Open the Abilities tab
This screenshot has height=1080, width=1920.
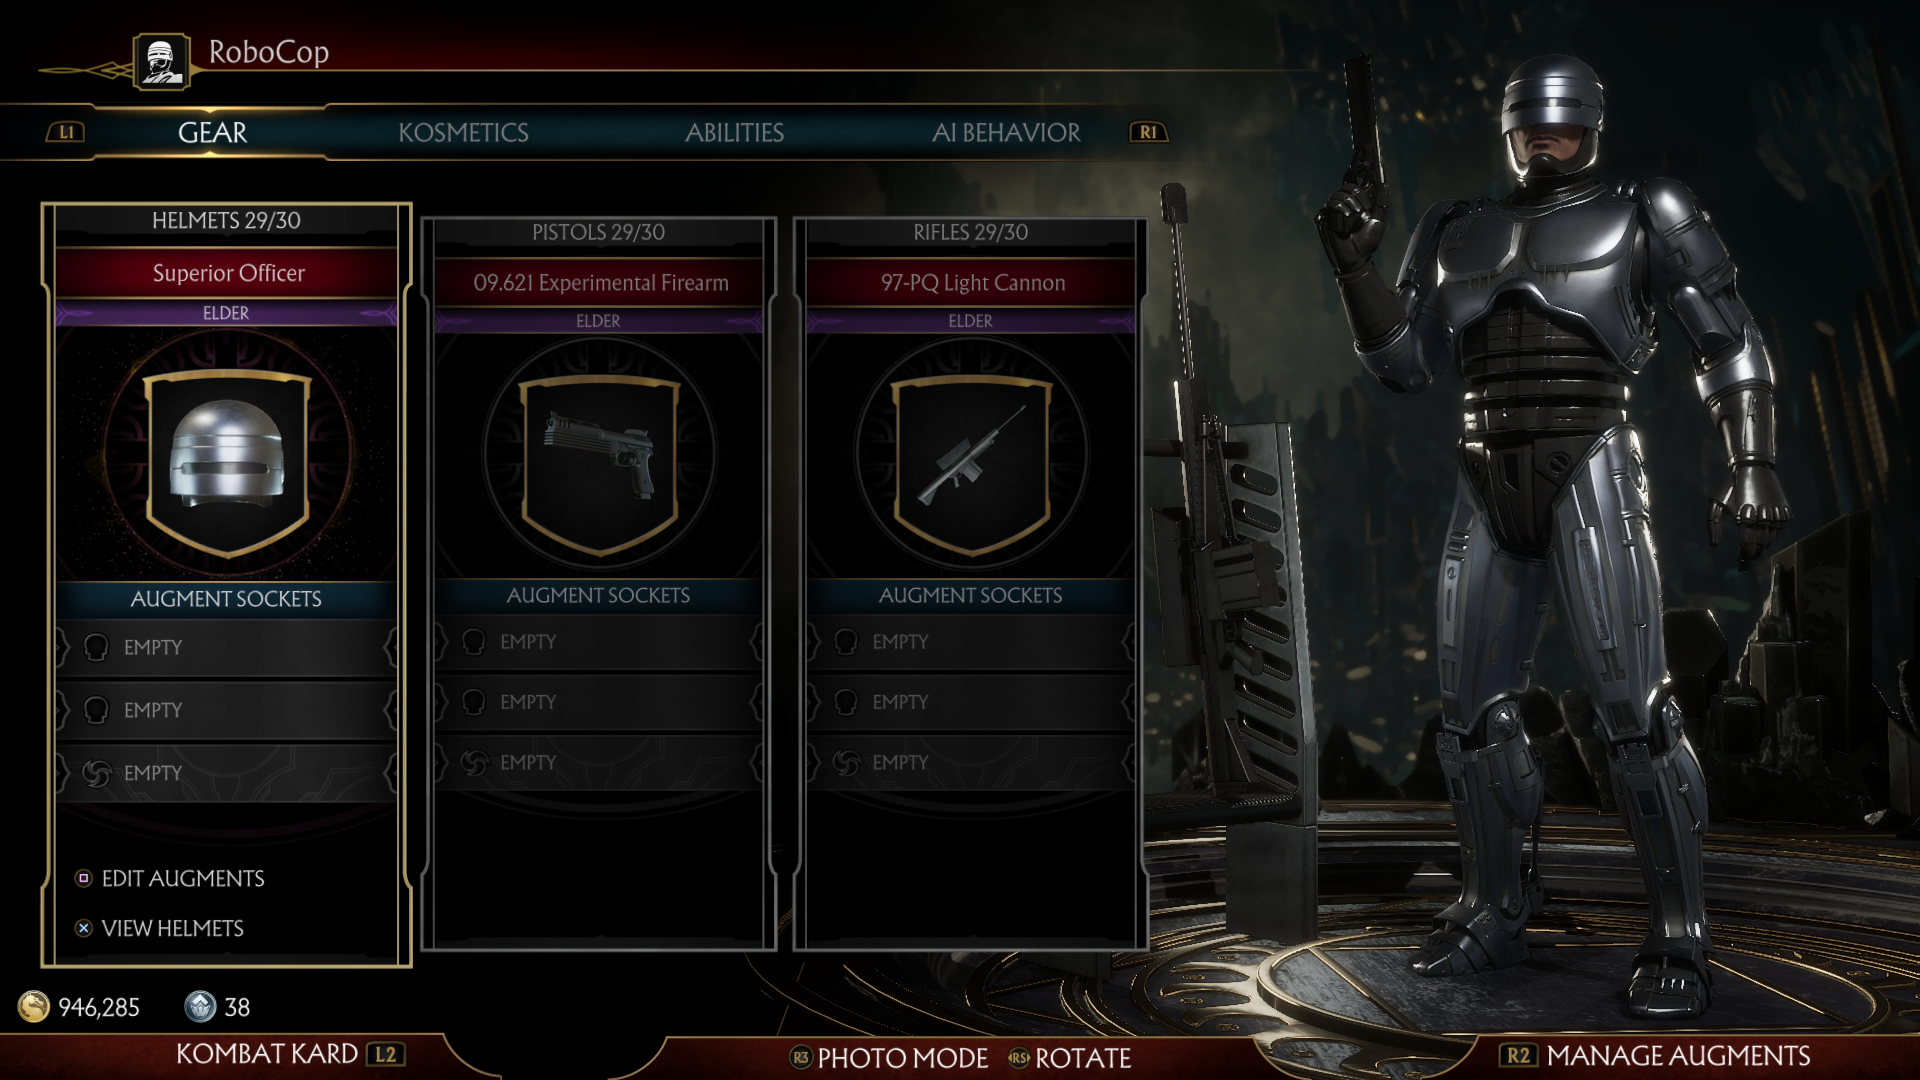coord(734,132)
